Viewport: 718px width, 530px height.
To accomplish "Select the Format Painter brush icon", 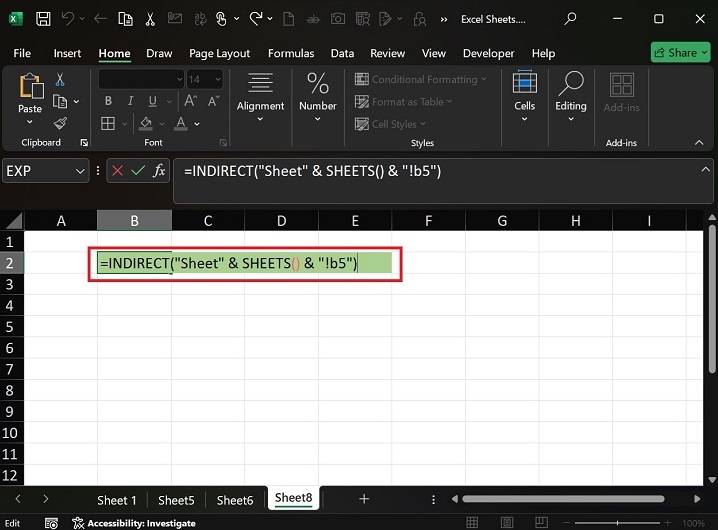I will [60, 124].
